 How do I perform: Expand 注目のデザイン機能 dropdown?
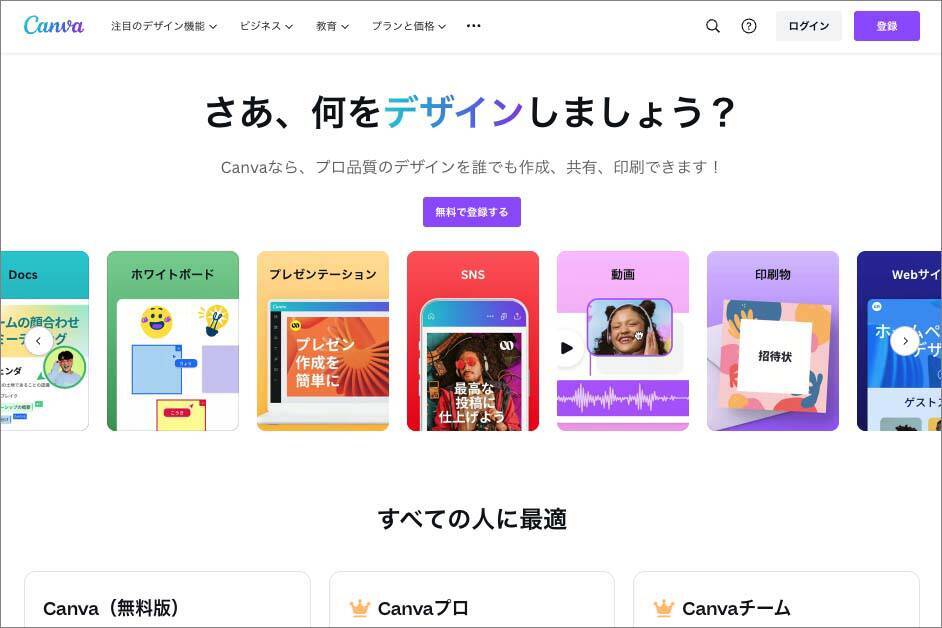point(164,26)
